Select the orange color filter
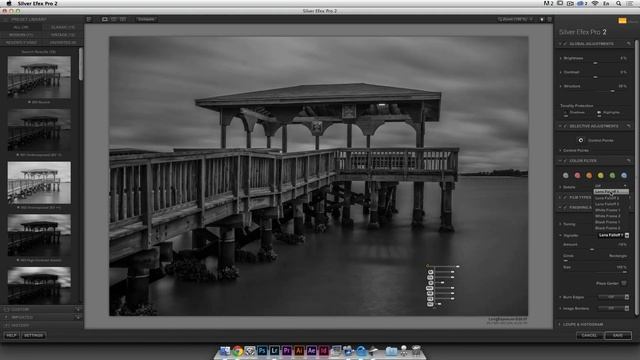Image resolution: width=640 pixels, height=360 pixels. pyautogui.click(x=589, y=176)
